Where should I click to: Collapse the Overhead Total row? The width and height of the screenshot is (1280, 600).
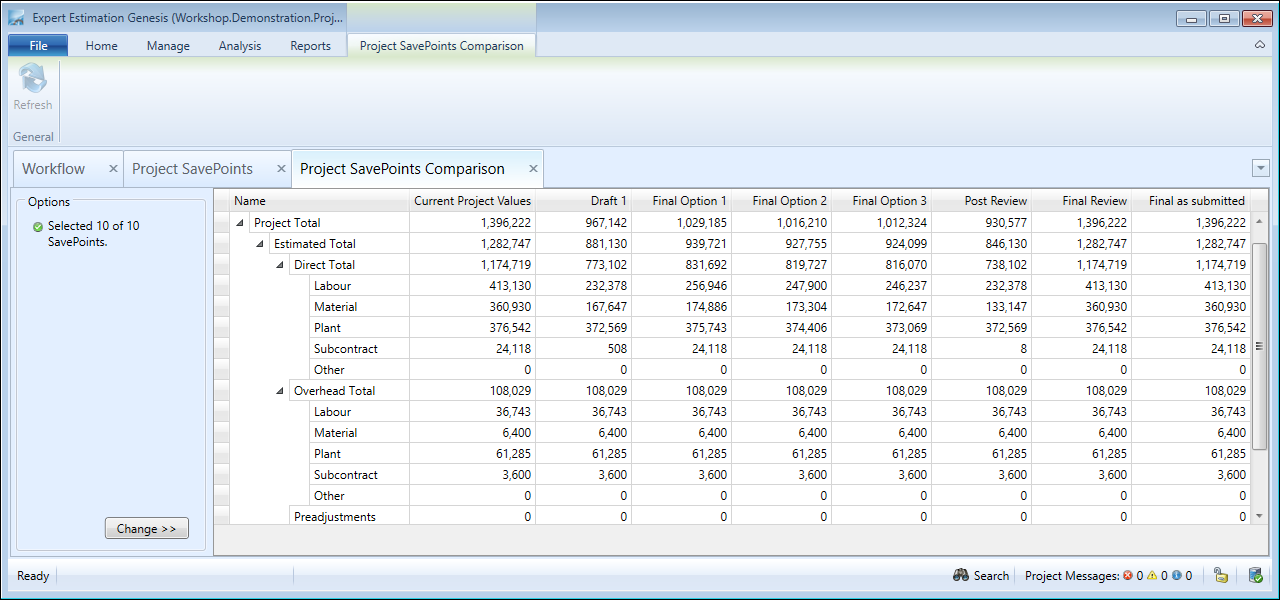click(280, 391)
